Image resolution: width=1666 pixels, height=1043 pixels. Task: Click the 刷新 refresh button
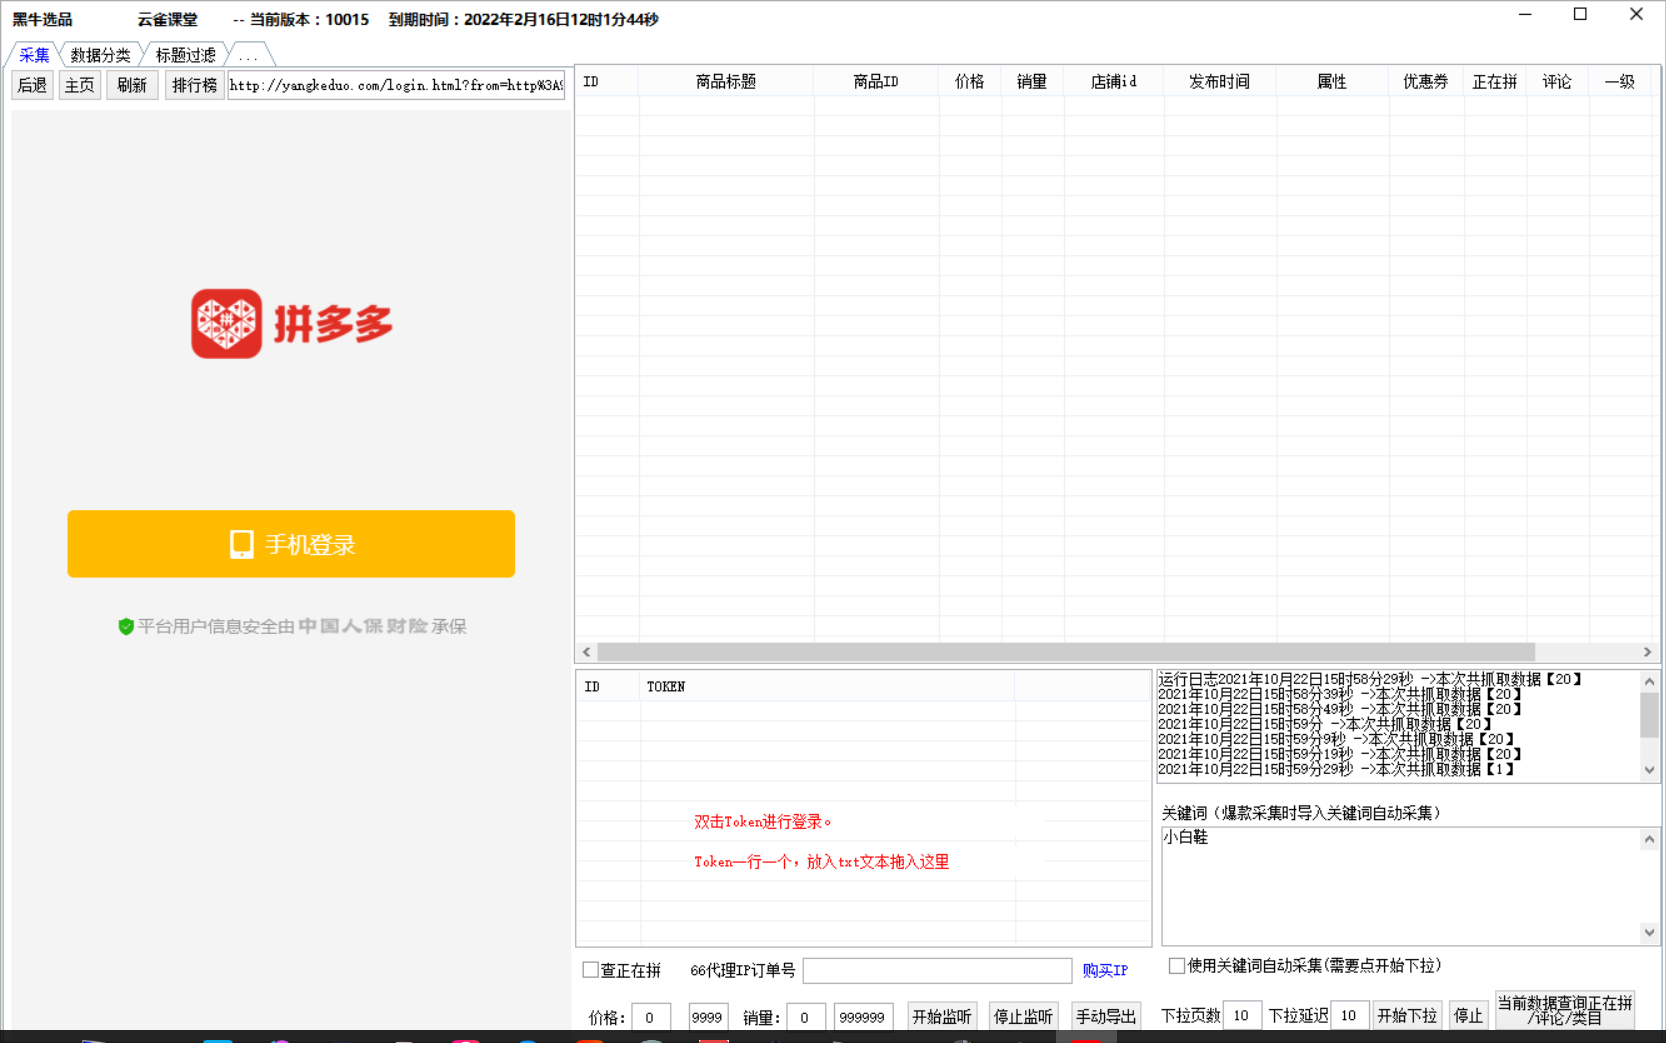(132, 85)
